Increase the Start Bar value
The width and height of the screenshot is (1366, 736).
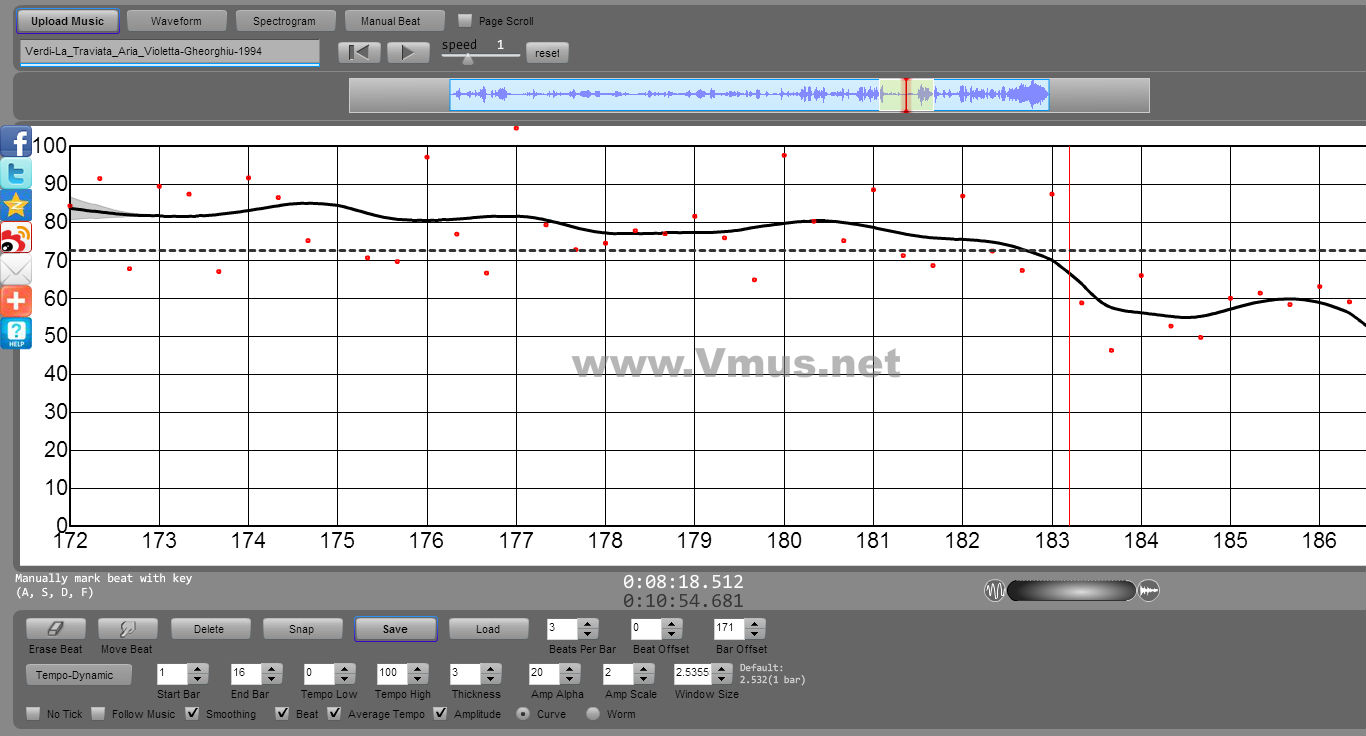pos(198,669)
